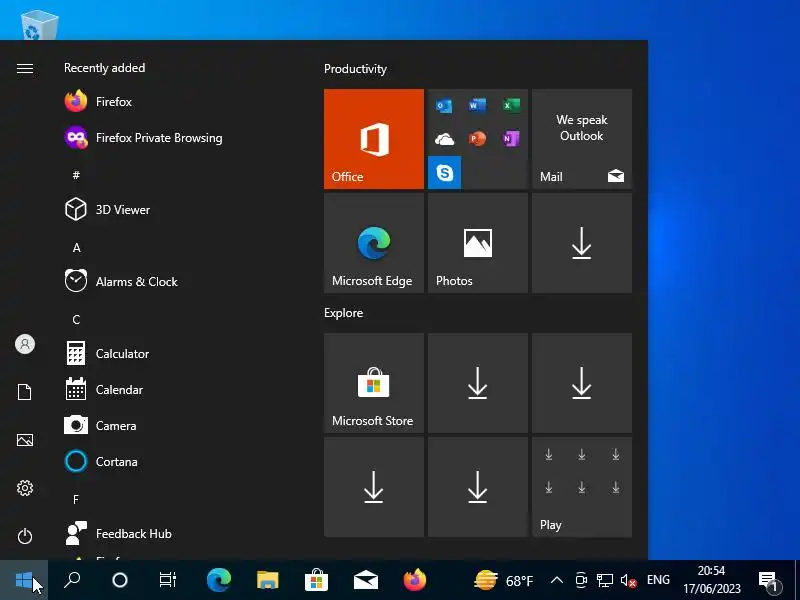
Task: Open the user account icon
Action: coord(24,344)
